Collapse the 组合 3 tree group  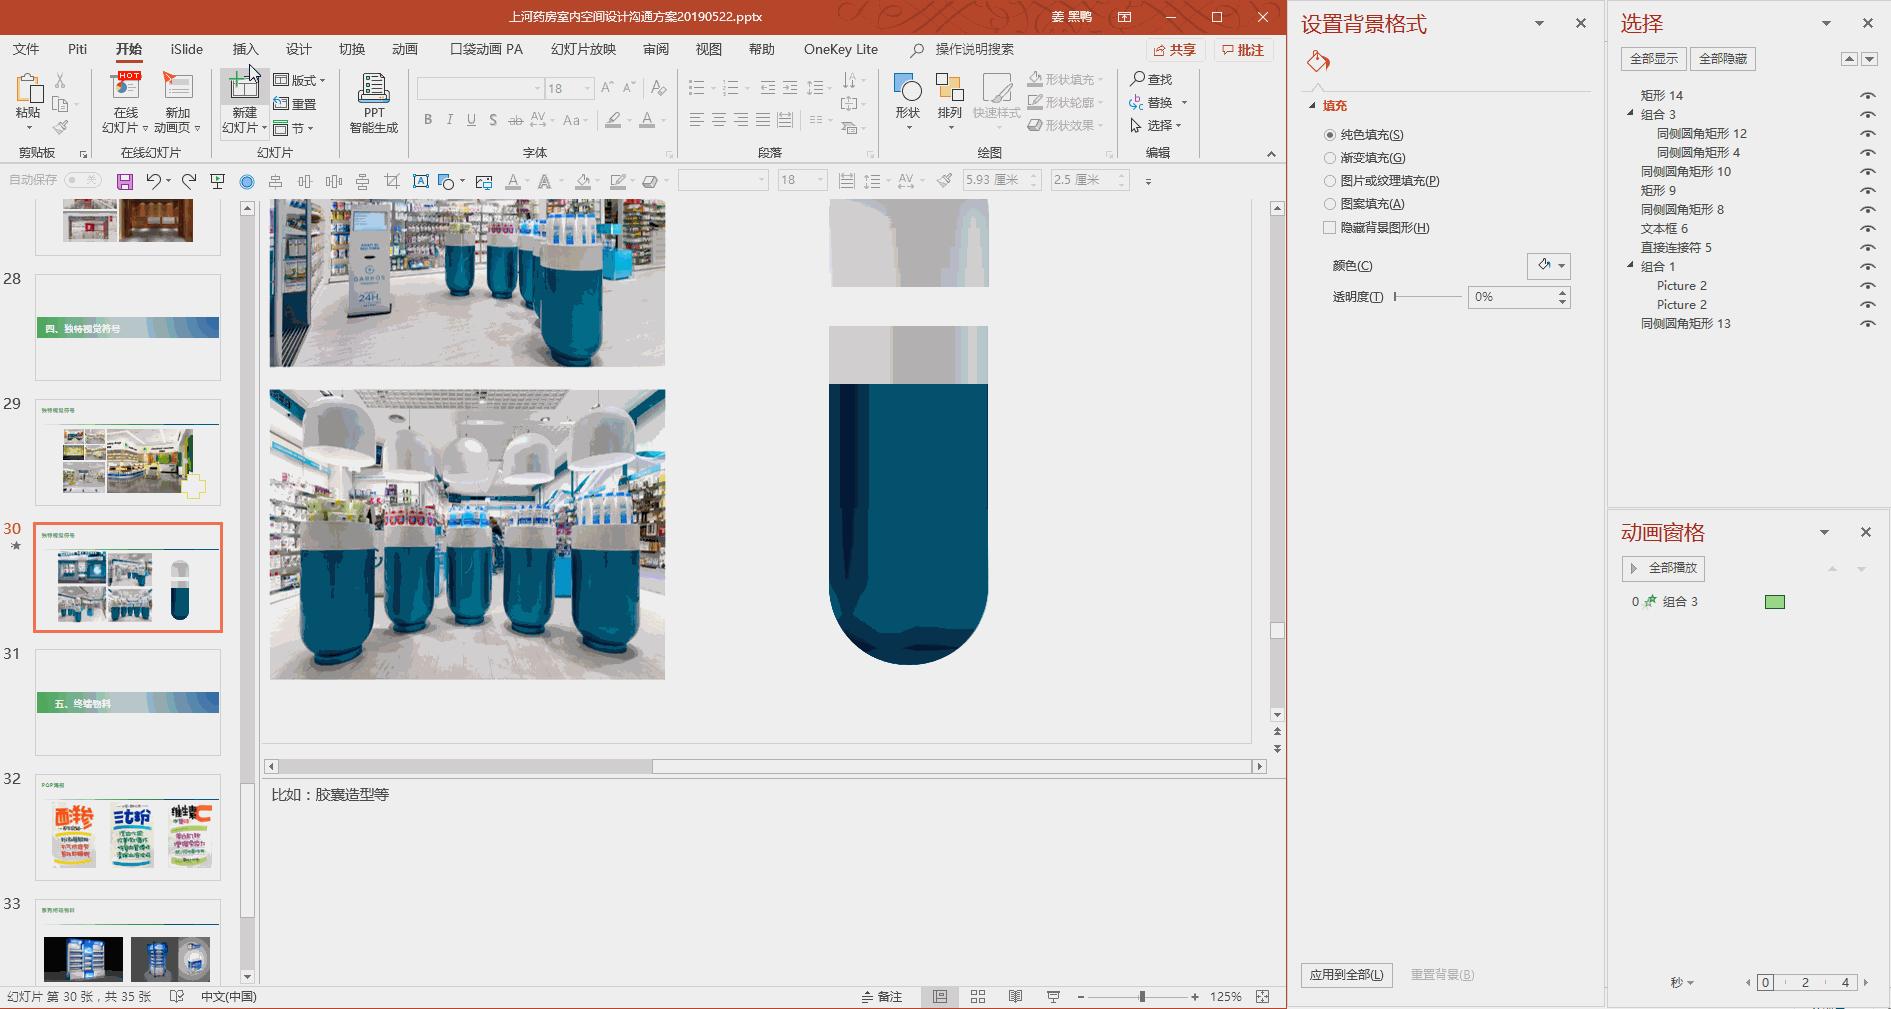(x=1630, y=114)
